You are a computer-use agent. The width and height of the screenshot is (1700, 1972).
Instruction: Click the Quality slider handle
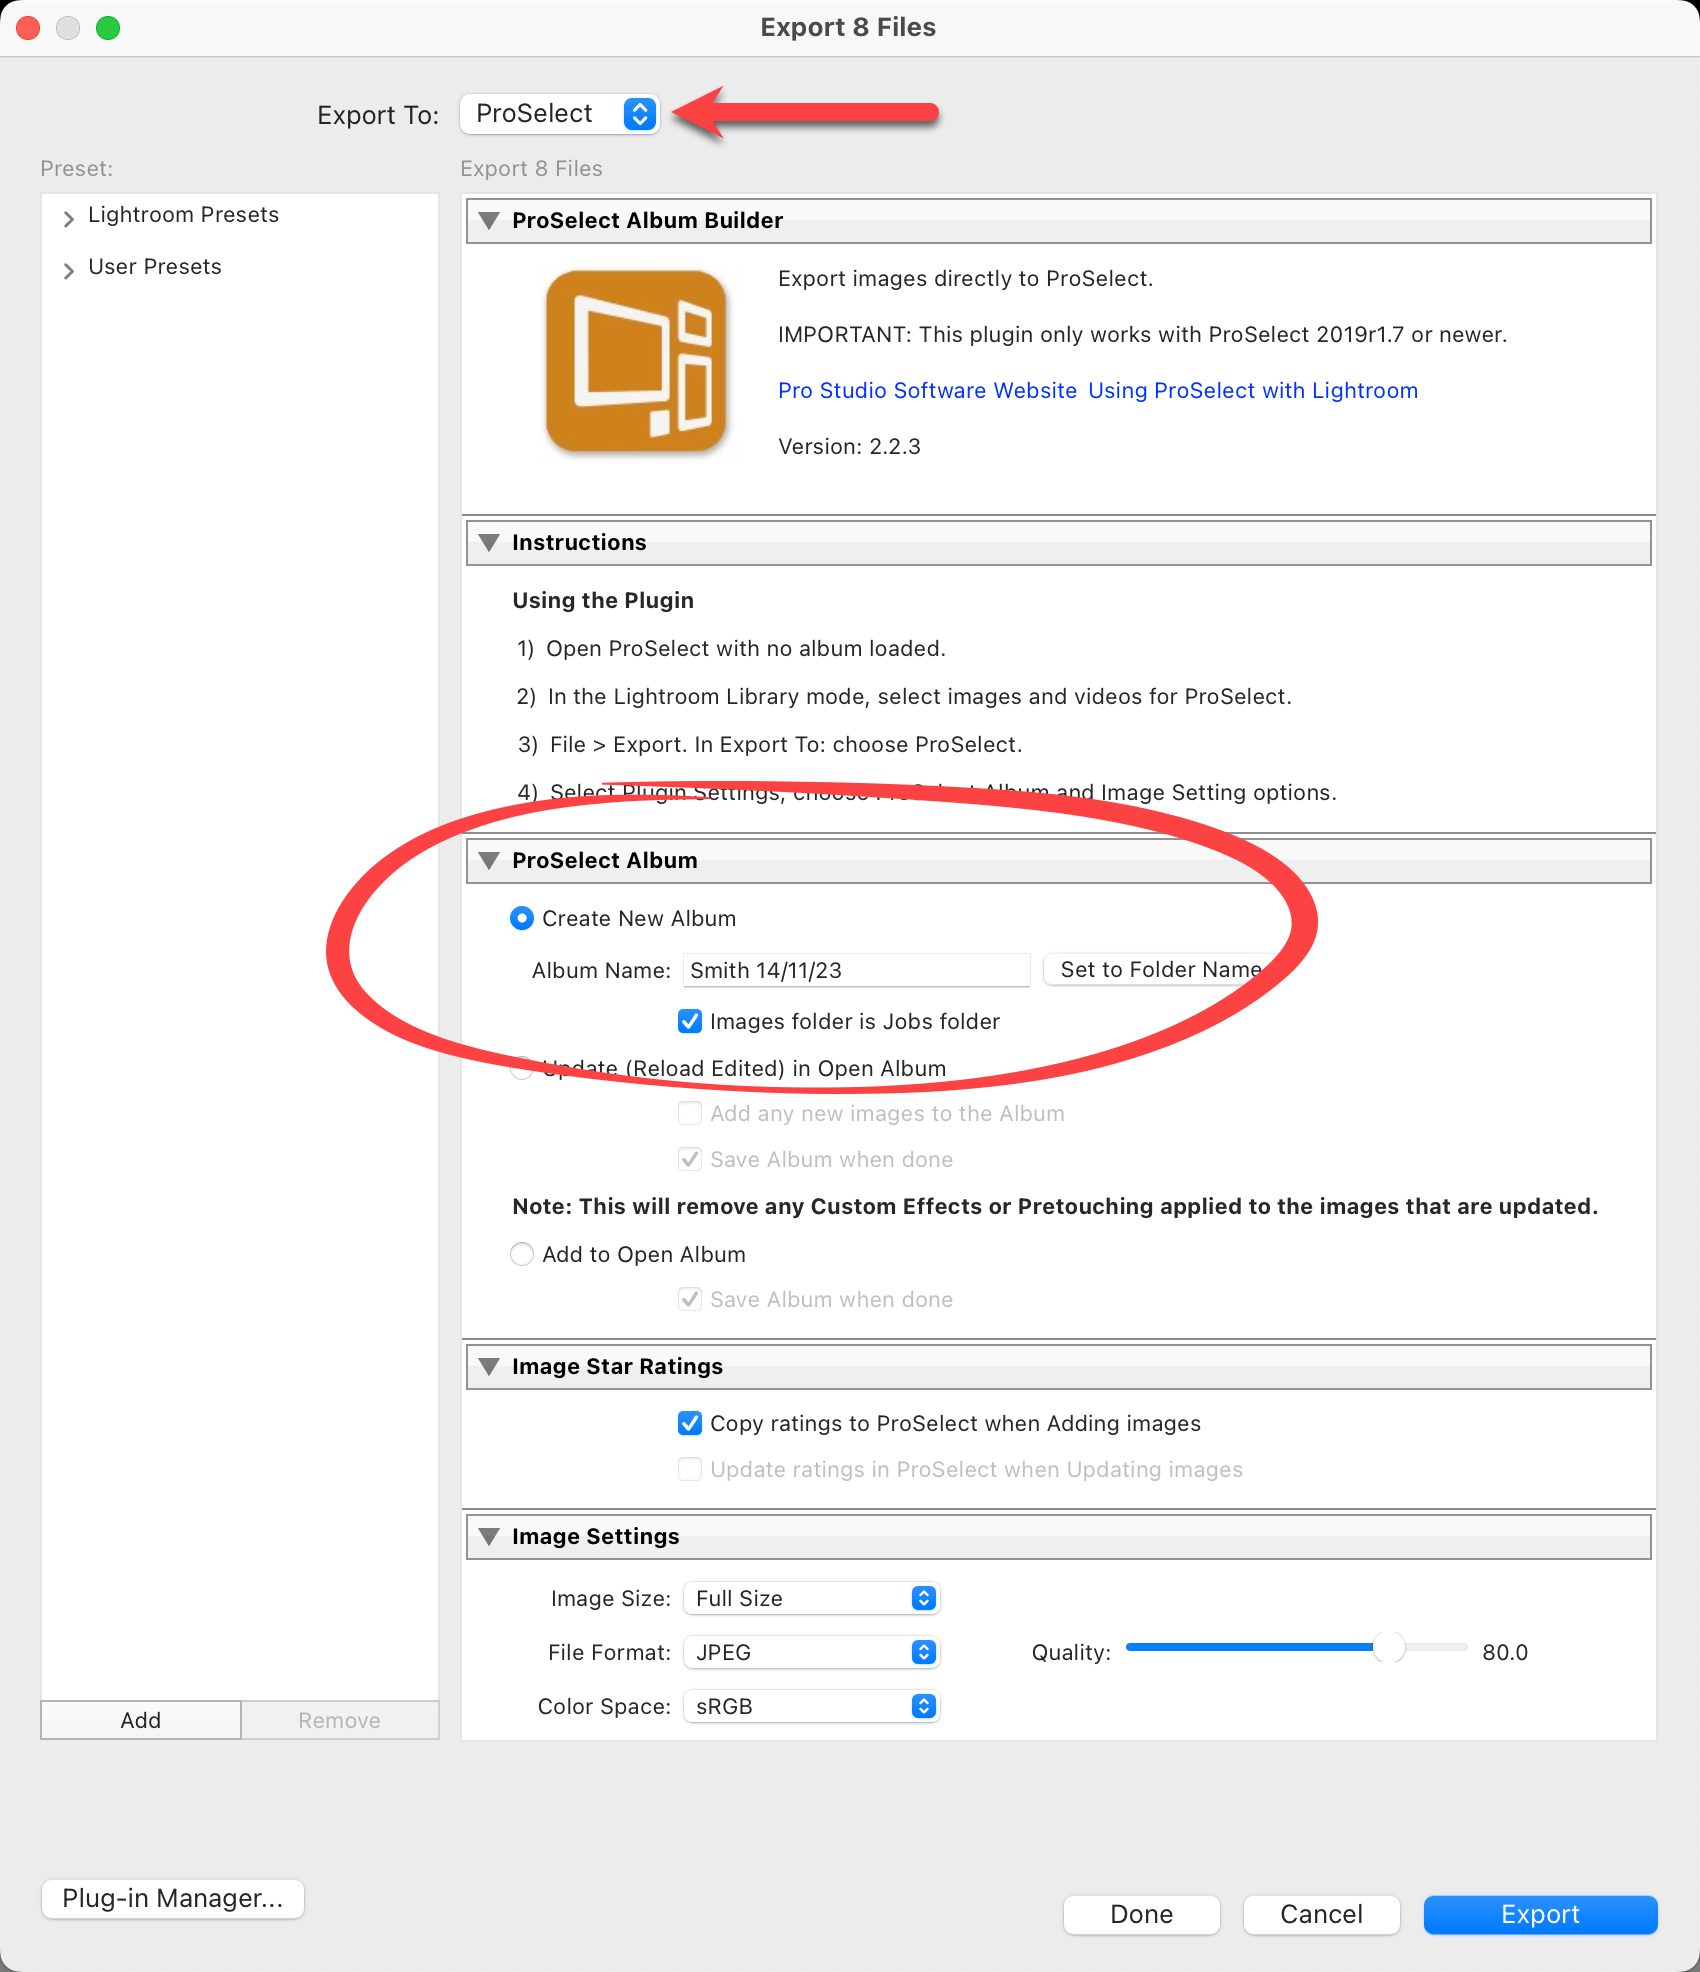1388,1647
